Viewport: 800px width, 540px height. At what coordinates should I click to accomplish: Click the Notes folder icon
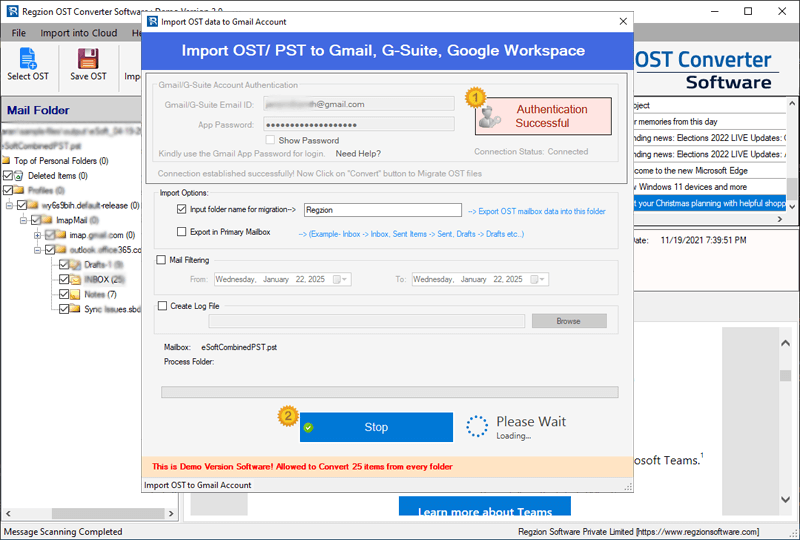coord(76,294)
